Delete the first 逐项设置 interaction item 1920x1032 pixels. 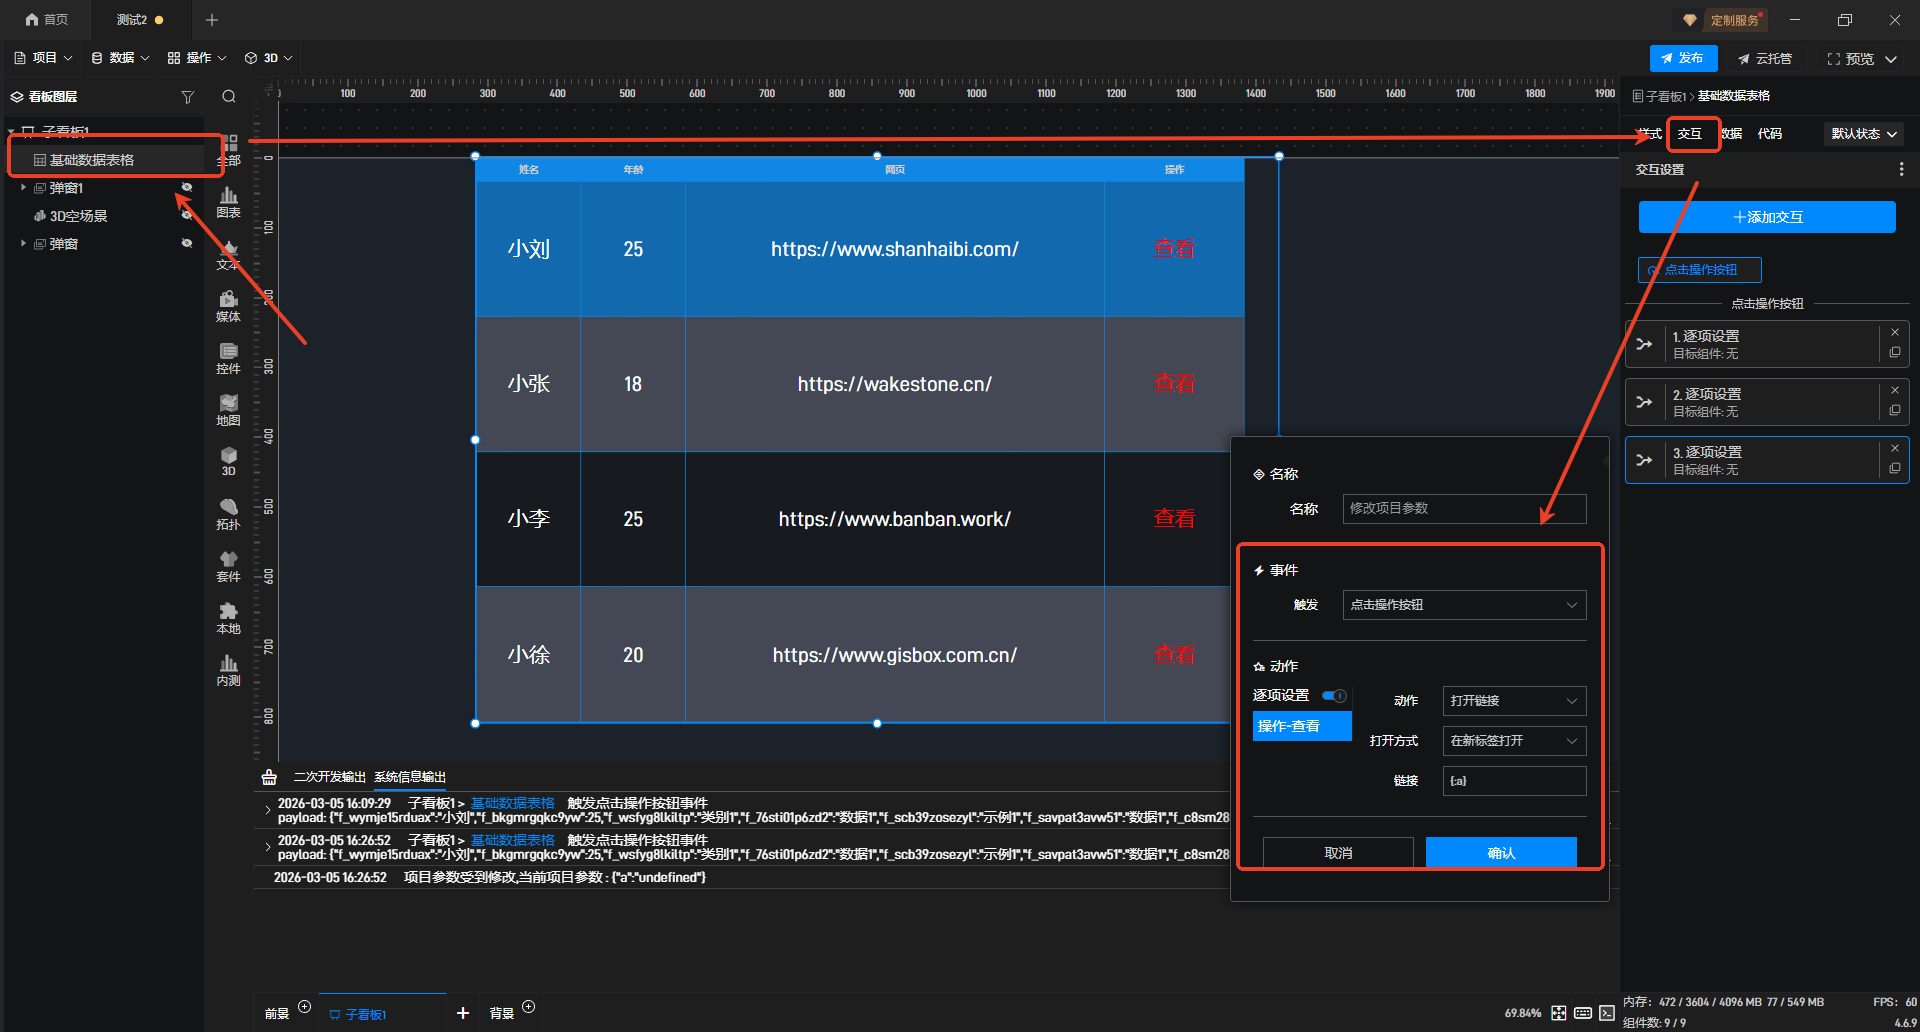click(1895, 333)
